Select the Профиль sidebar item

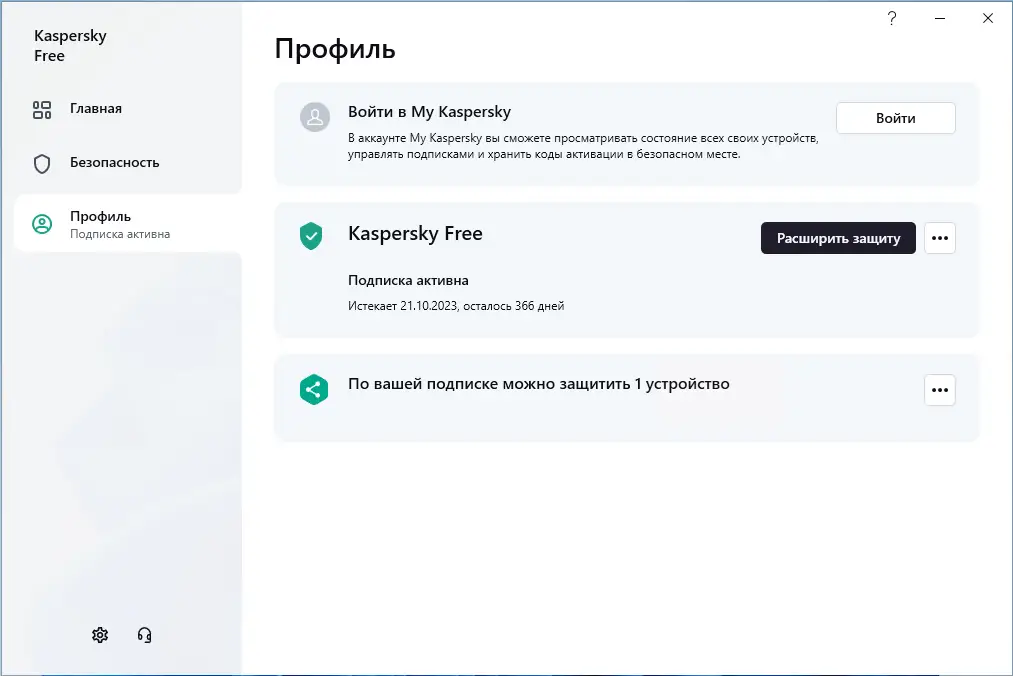(x=120, y=223)
